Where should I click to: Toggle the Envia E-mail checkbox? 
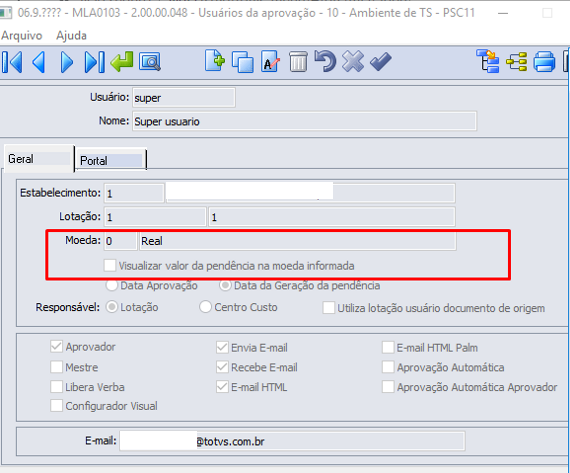click(x=222, y=347)
